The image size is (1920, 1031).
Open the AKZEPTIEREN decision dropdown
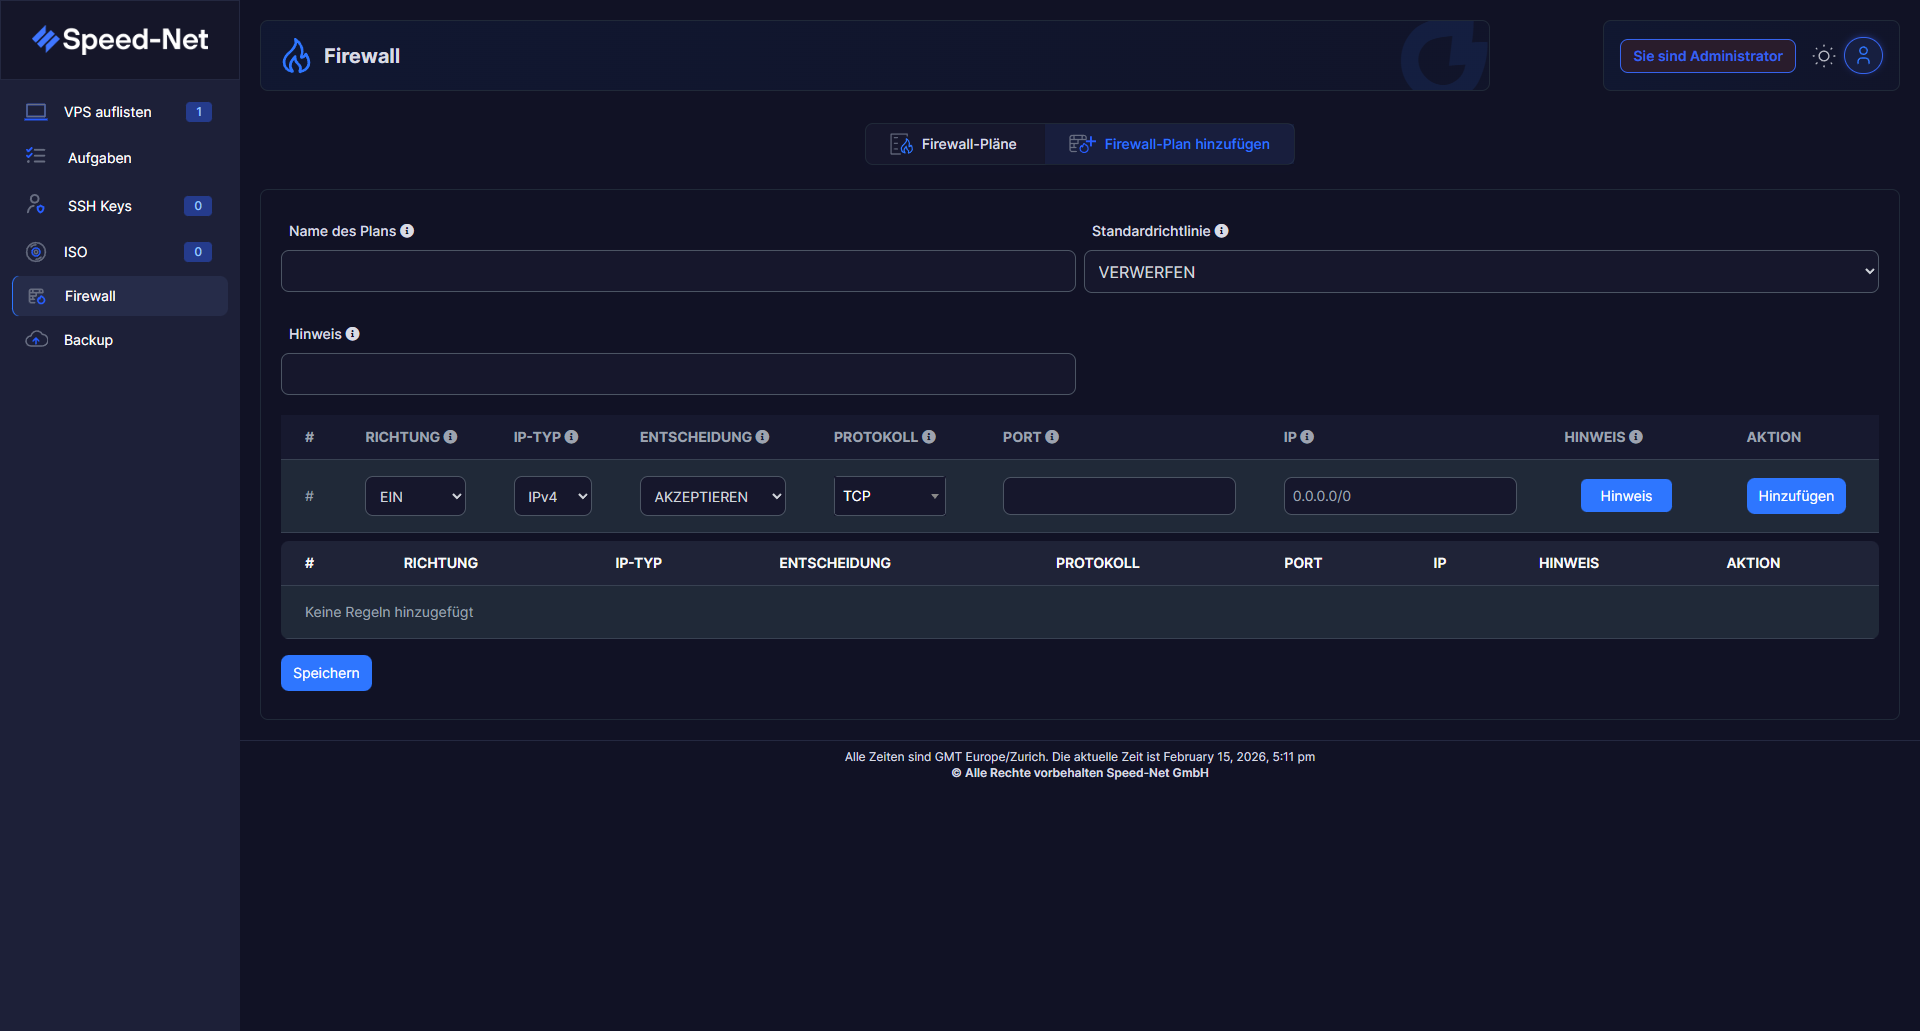pyautogui.click(x=713, y=496)
